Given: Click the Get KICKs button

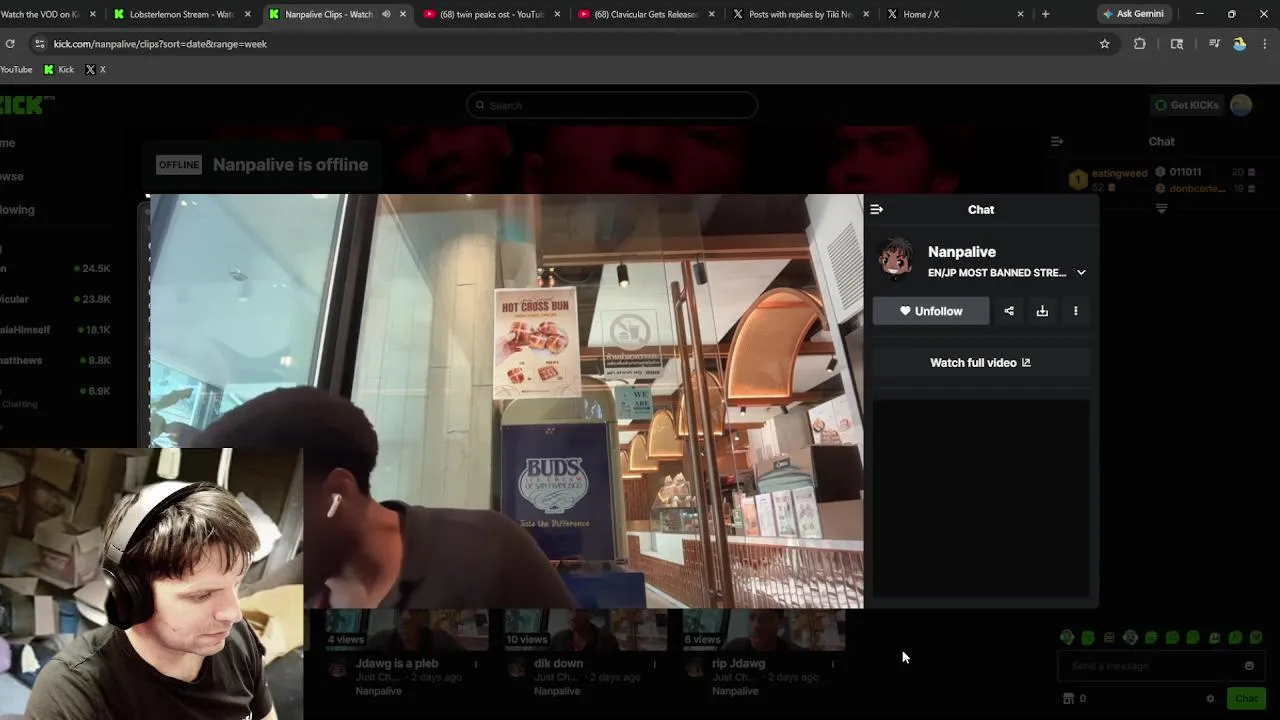Looking at the screenshot, I should [x=1186, y=105].
